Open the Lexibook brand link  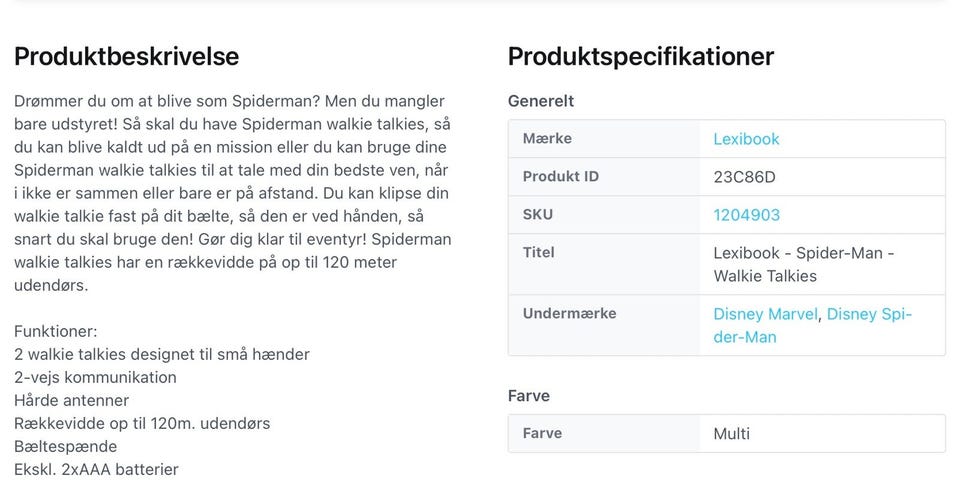click(746, 139)
